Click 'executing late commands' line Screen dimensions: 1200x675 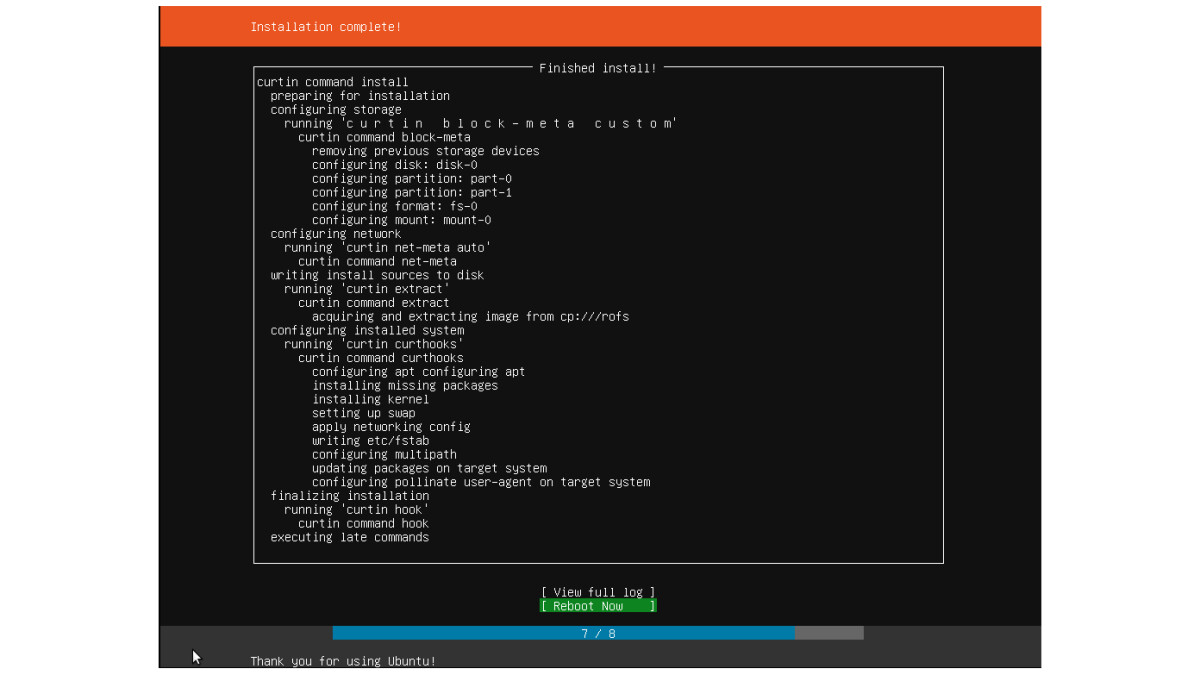[350, 538]
